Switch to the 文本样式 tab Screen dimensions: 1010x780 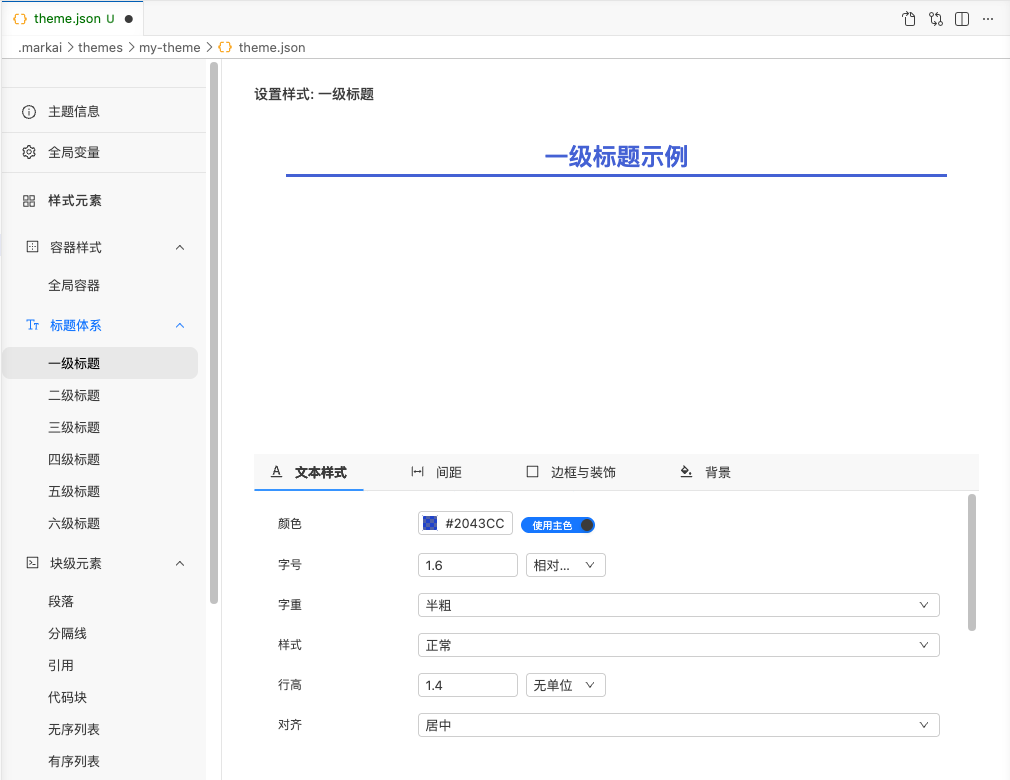coord(309,472)
